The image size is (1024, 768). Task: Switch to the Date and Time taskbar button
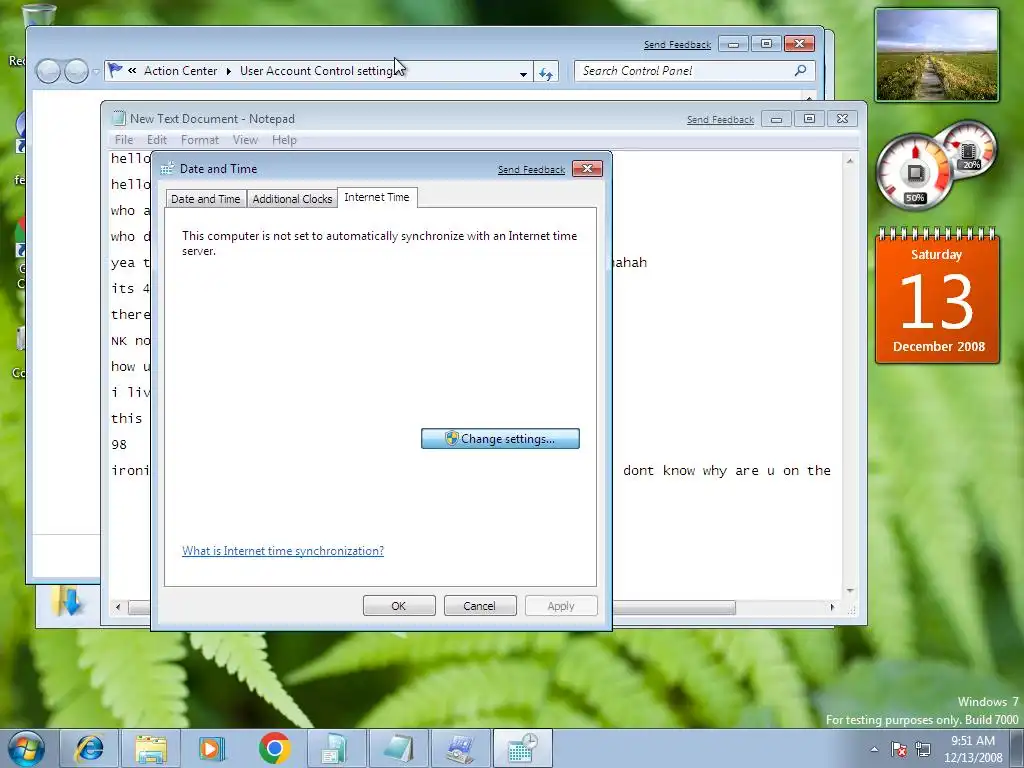pos(522,748)
